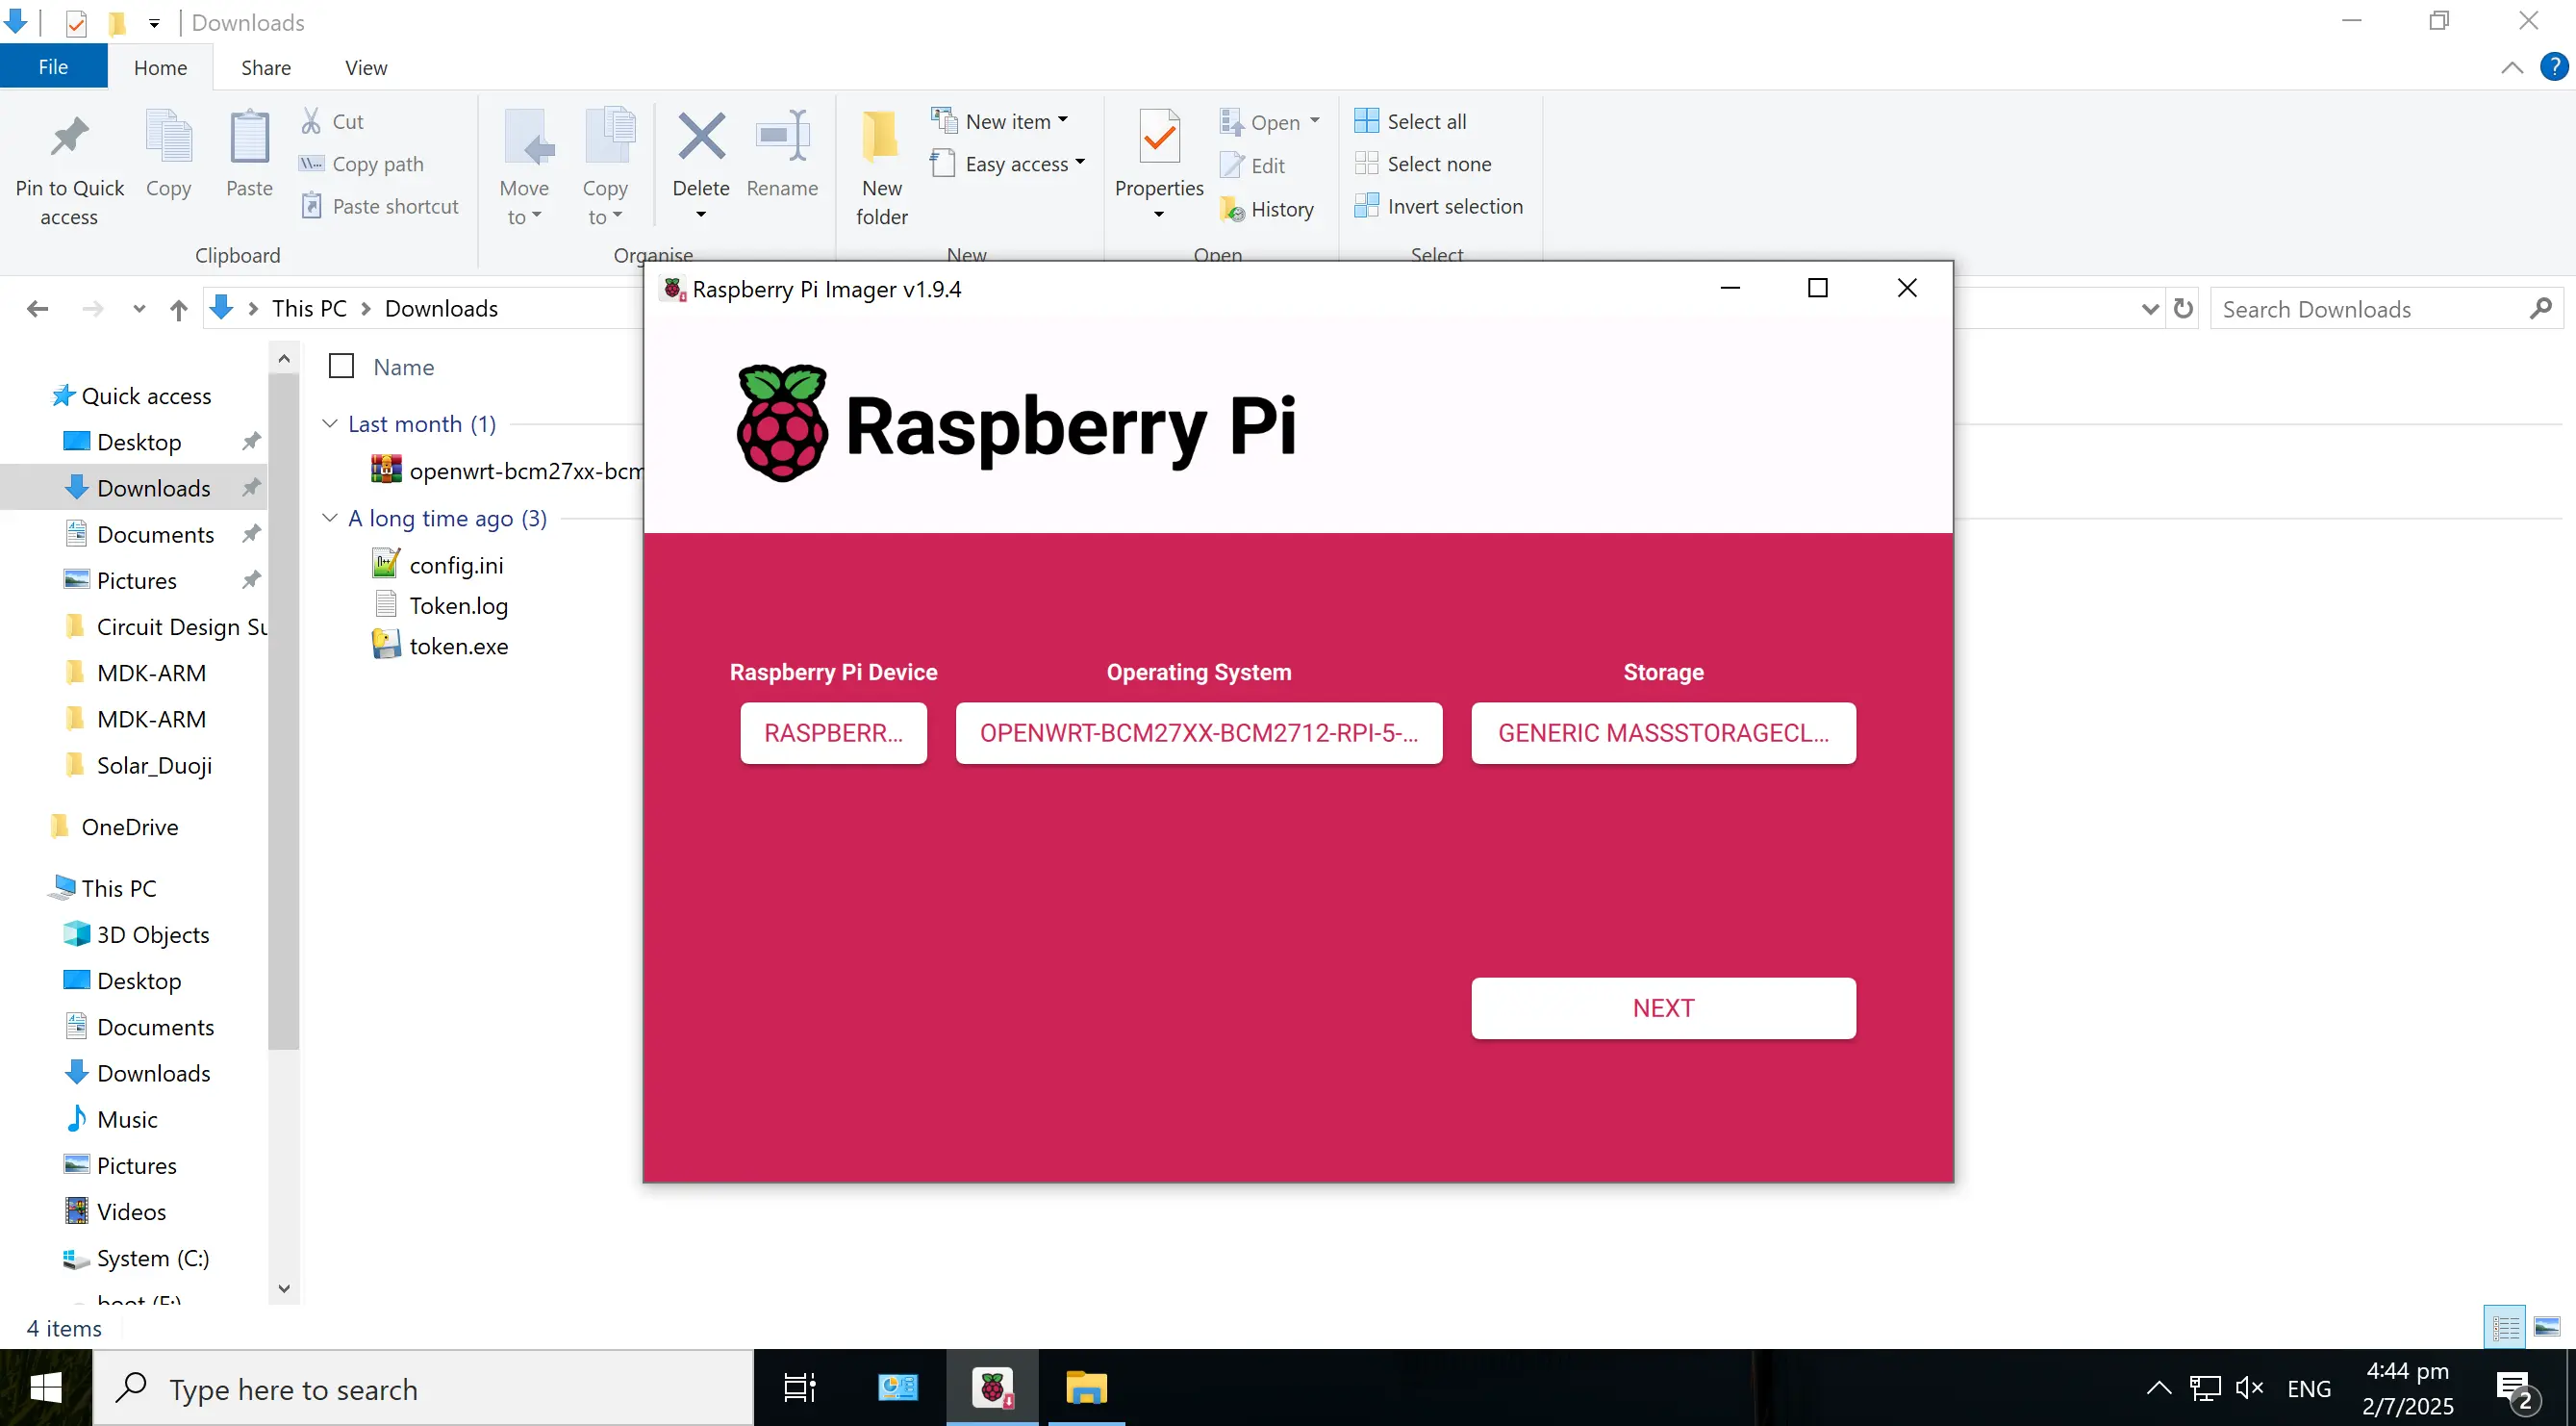Switch to Details view layout icon
The height and width of the screenshot is (1426, 2576).
[x=2505, y=1328]
